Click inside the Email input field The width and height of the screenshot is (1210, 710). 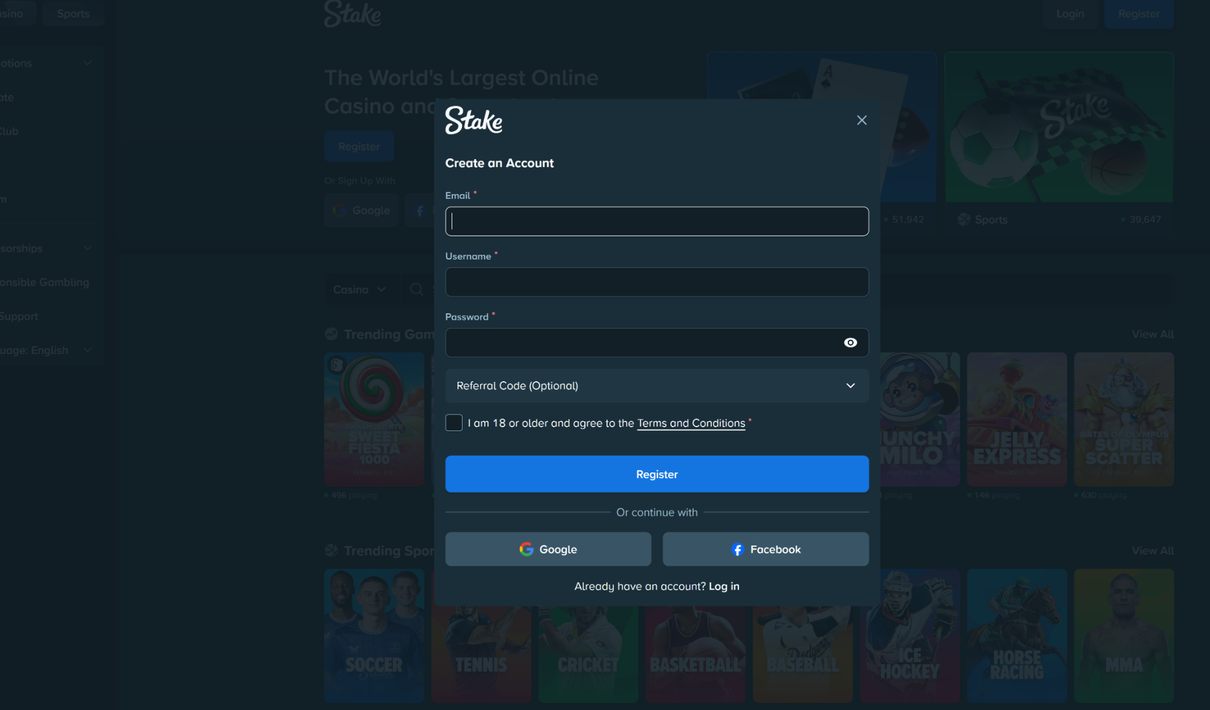point(657,221)
